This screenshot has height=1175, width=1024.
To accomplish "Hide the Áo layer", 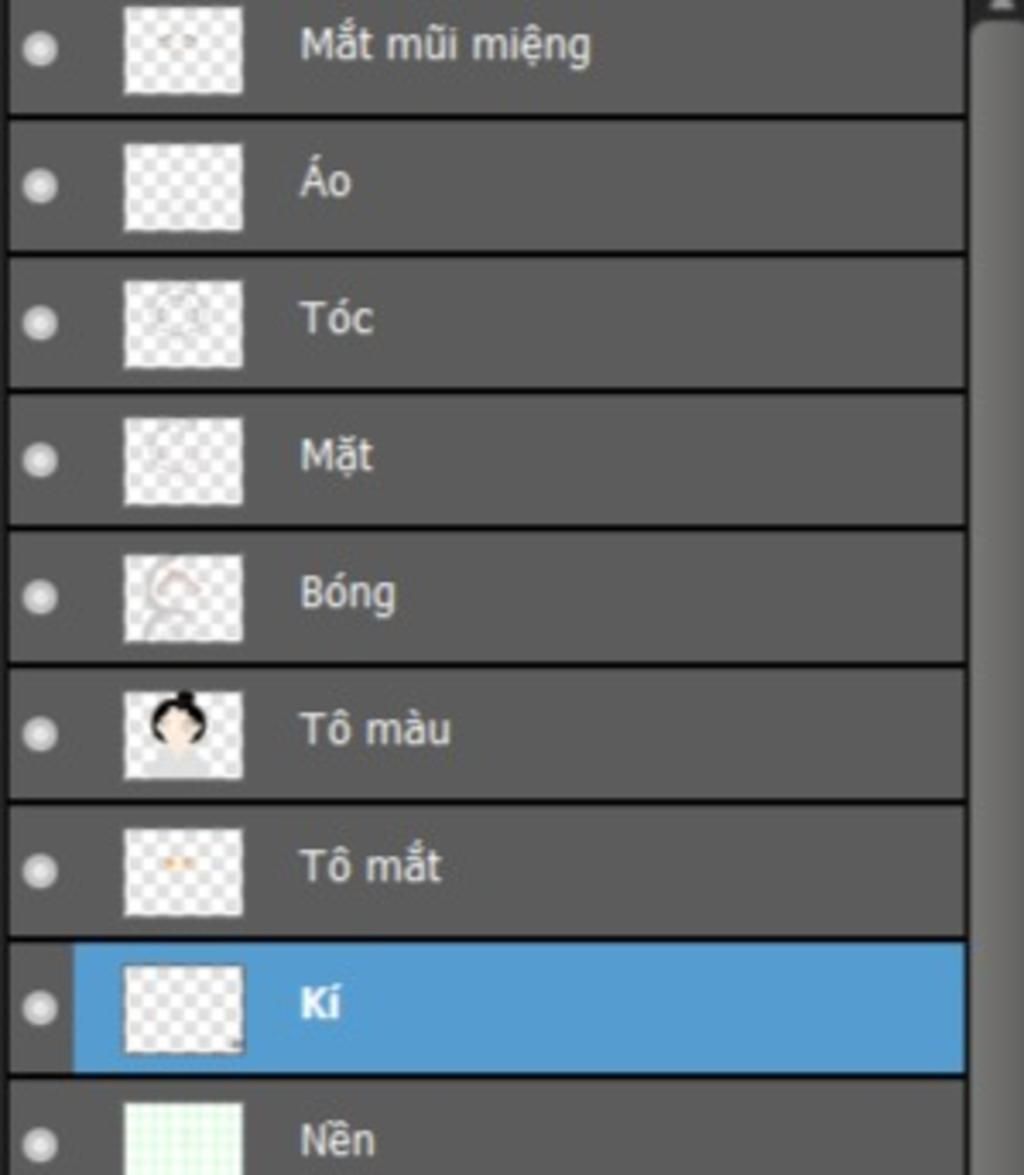I will click(40, 186).
